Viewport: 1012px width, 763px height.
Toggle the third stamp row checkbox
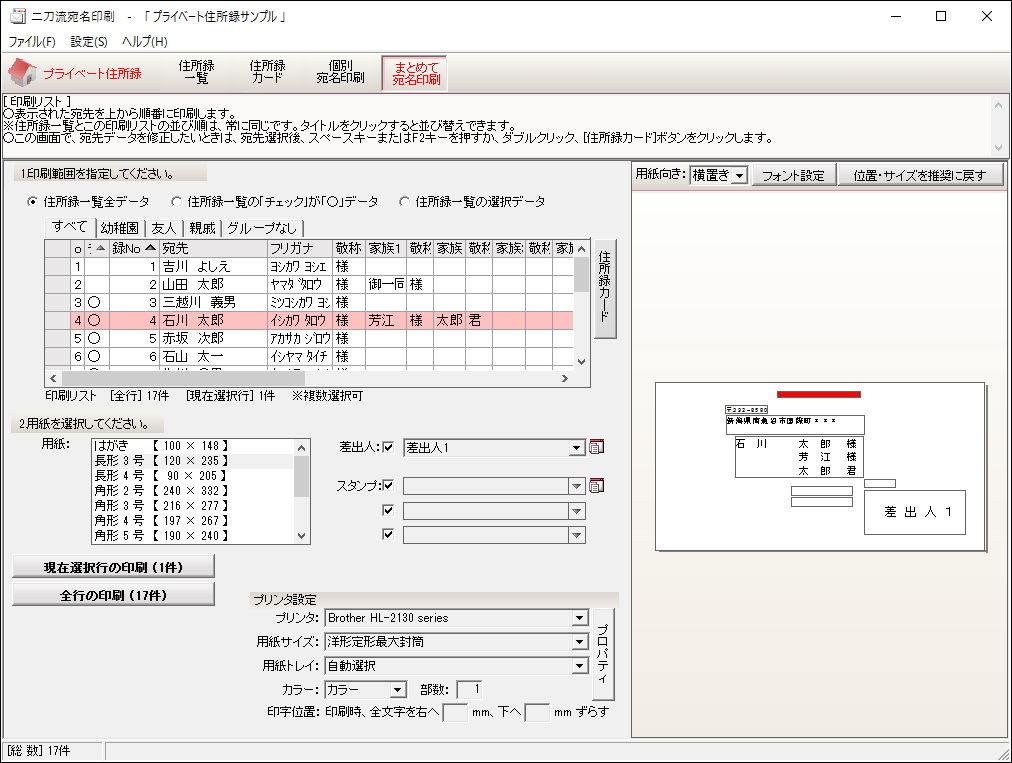tap(388, 534)
